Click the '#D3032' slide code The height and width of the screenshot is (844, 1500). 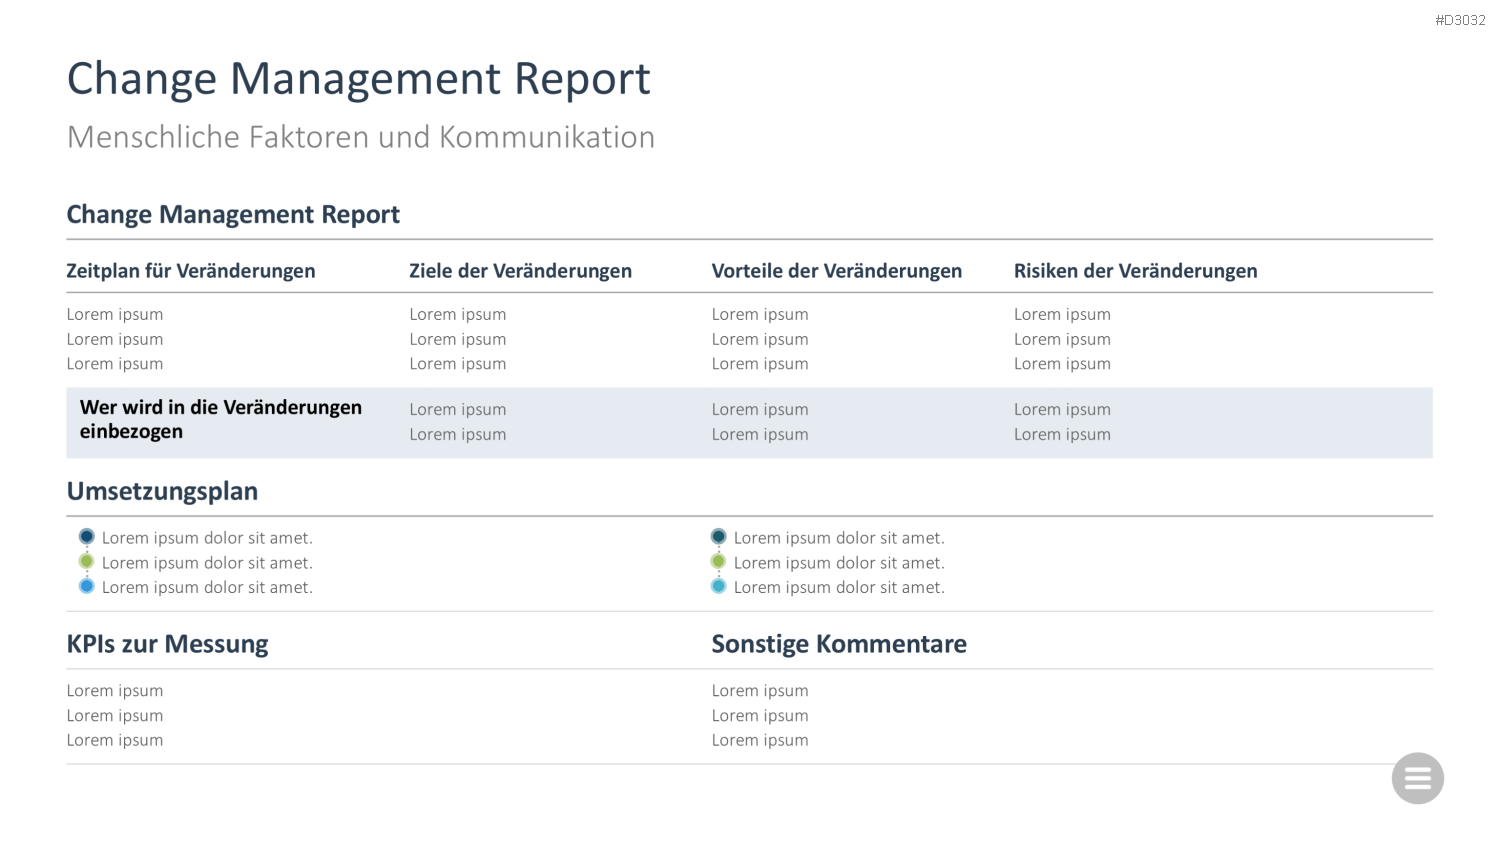tap(1460, 20)
